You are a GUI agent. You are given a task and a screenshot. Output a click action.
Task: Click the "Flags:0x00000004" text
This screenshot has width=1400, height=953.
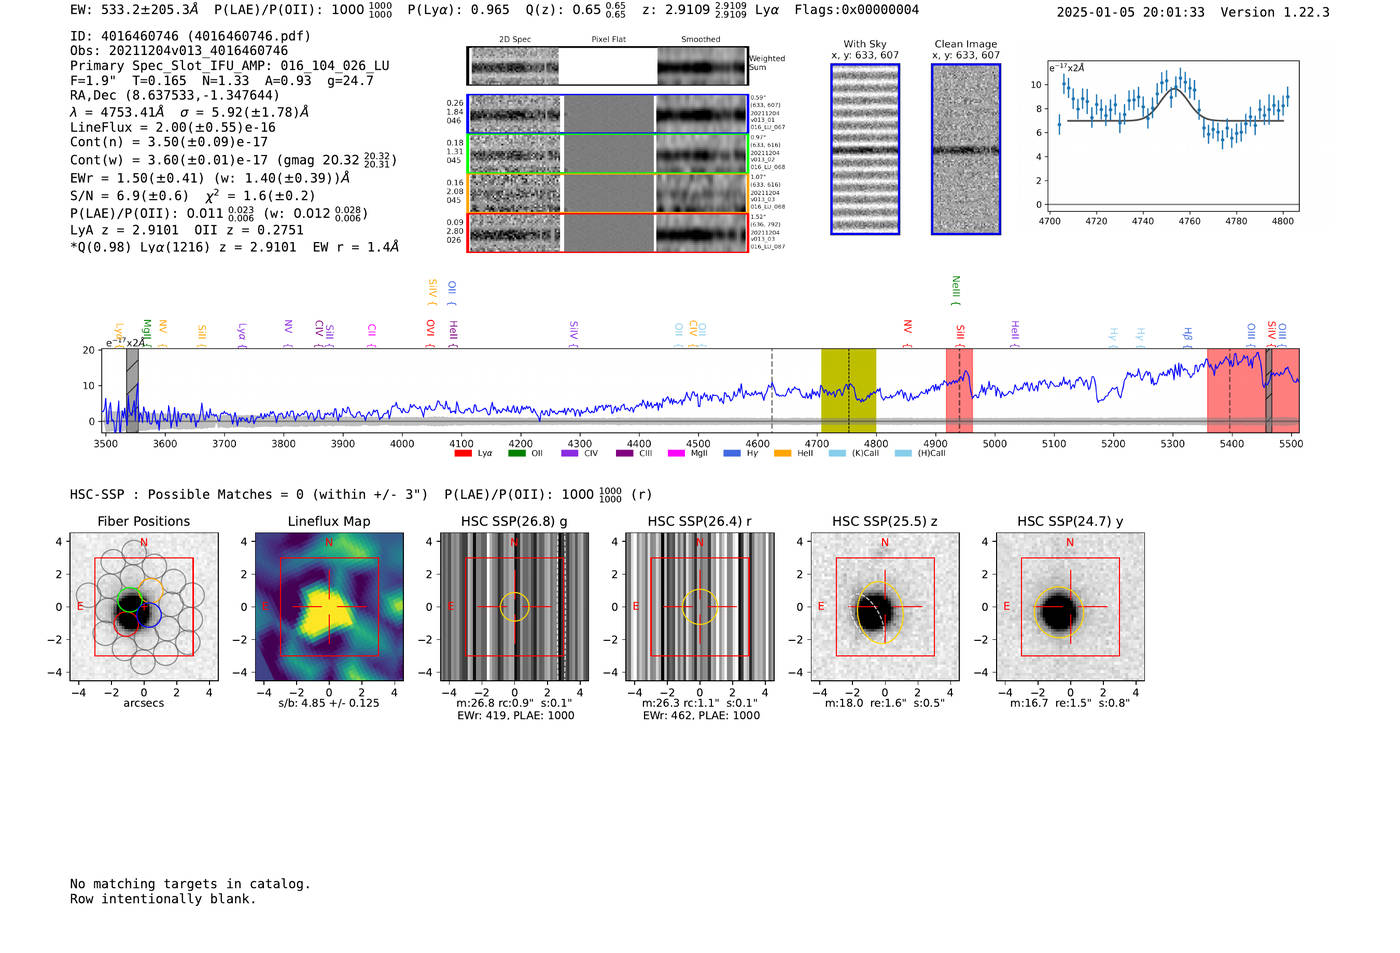point(857,10)
